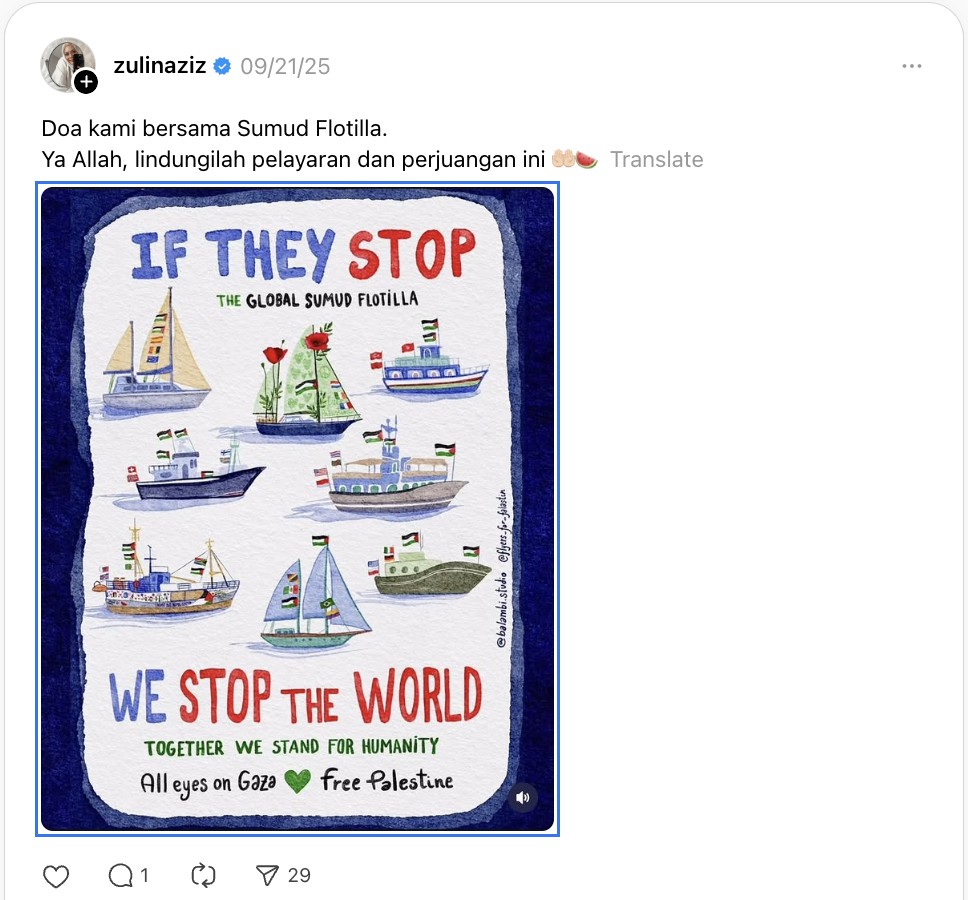Share the post with the paper plane icon

[267, 876]
